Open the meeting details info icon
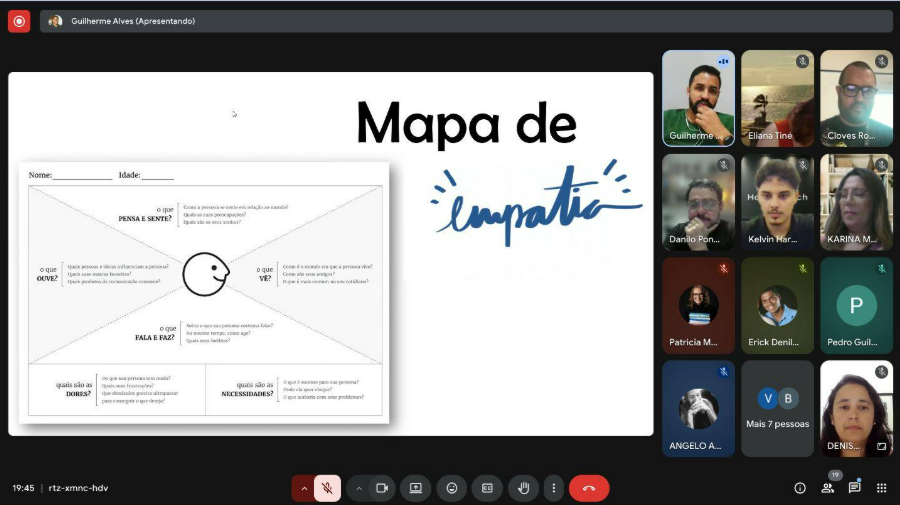 tap(799, 488)
